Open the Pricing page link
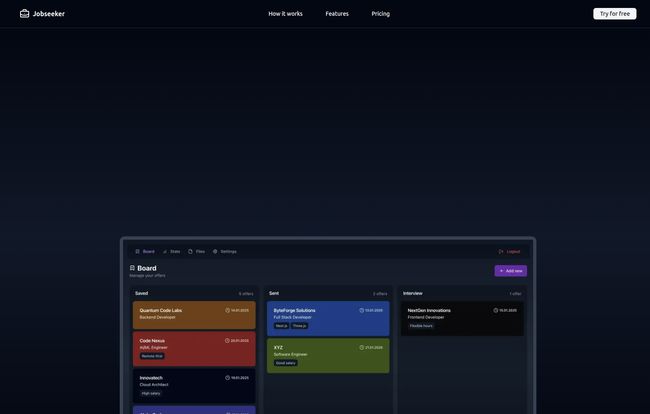 point(380,14)
